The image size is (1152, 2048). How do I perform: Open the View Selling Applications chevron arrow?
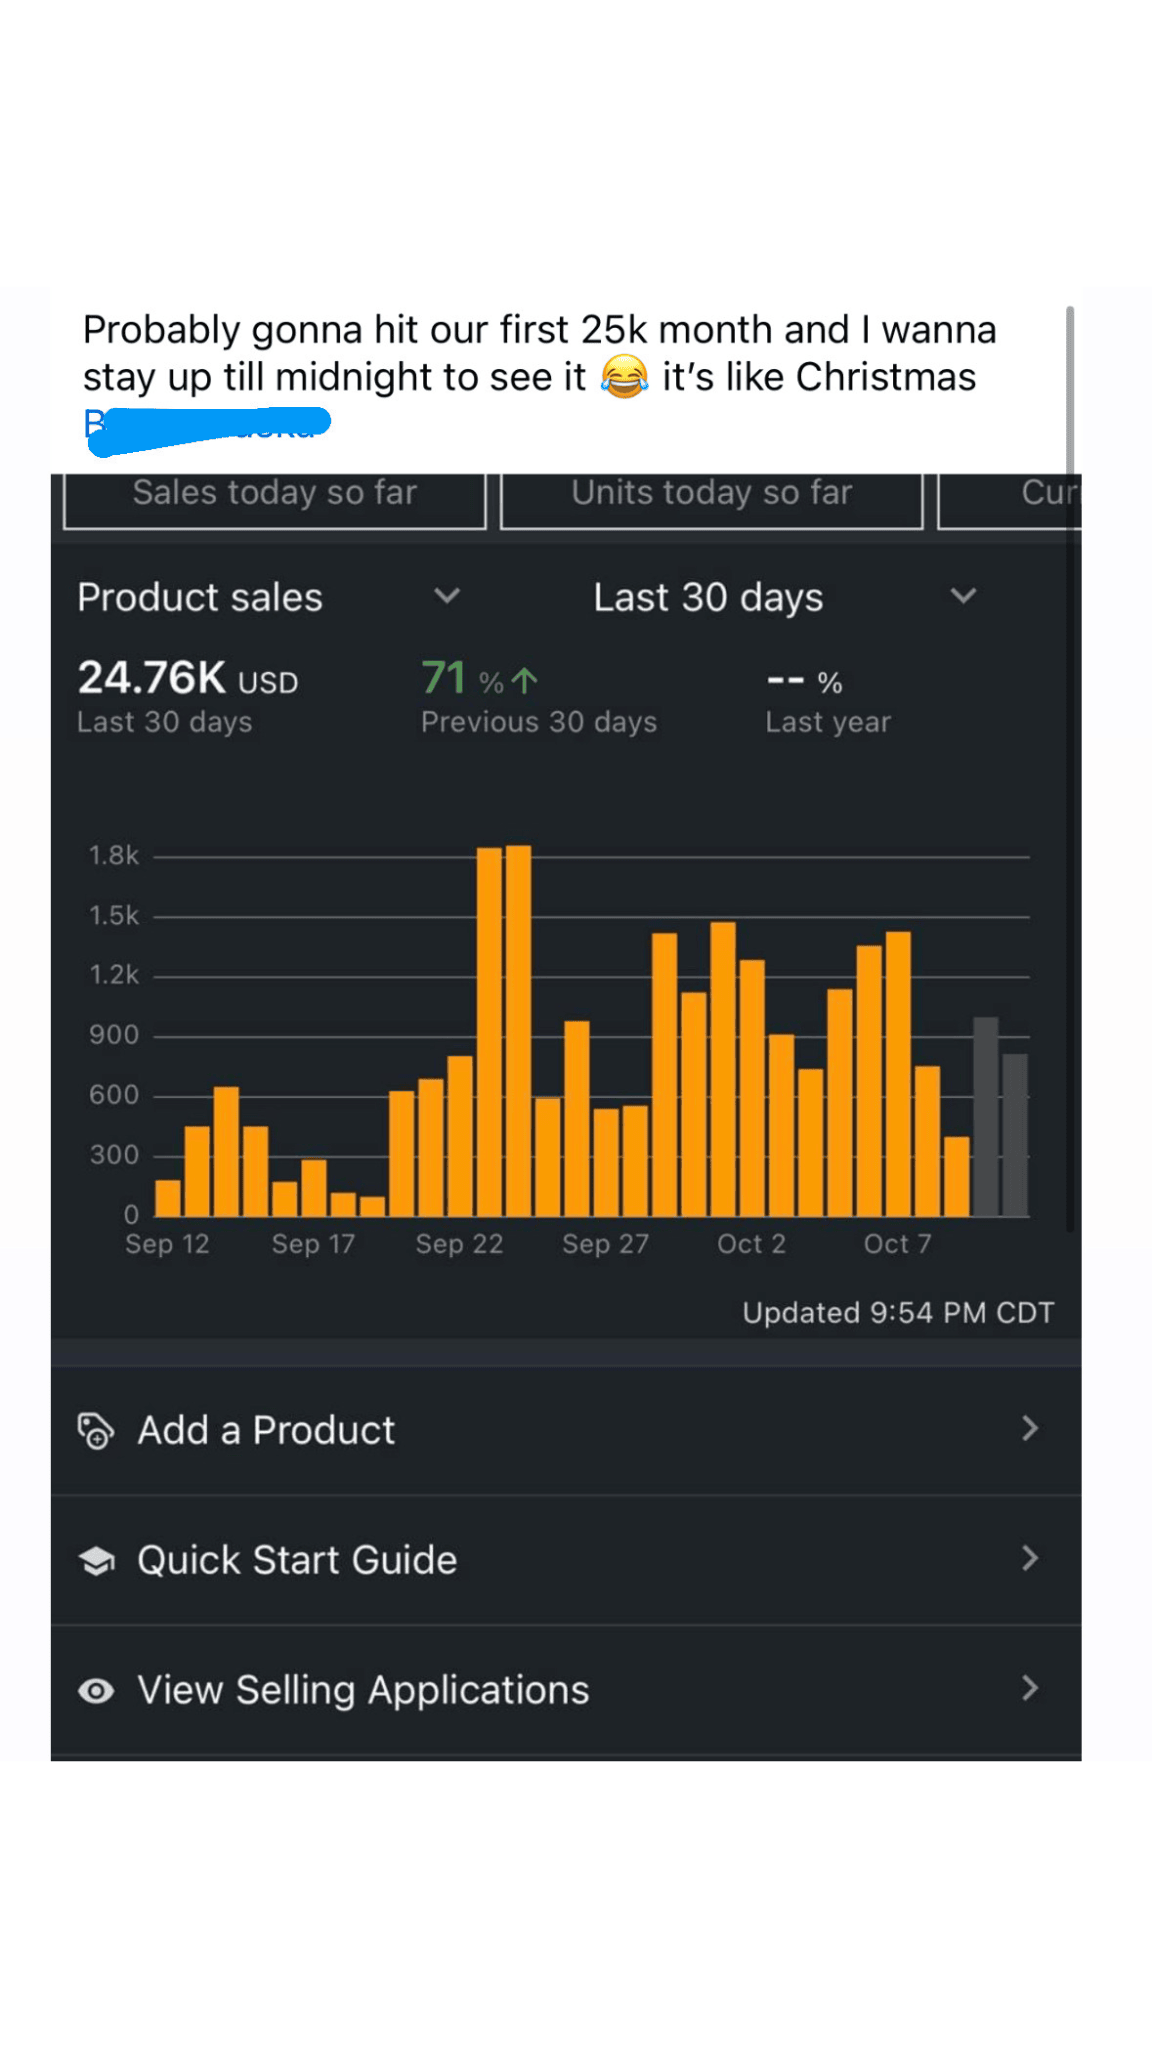1030,1689
